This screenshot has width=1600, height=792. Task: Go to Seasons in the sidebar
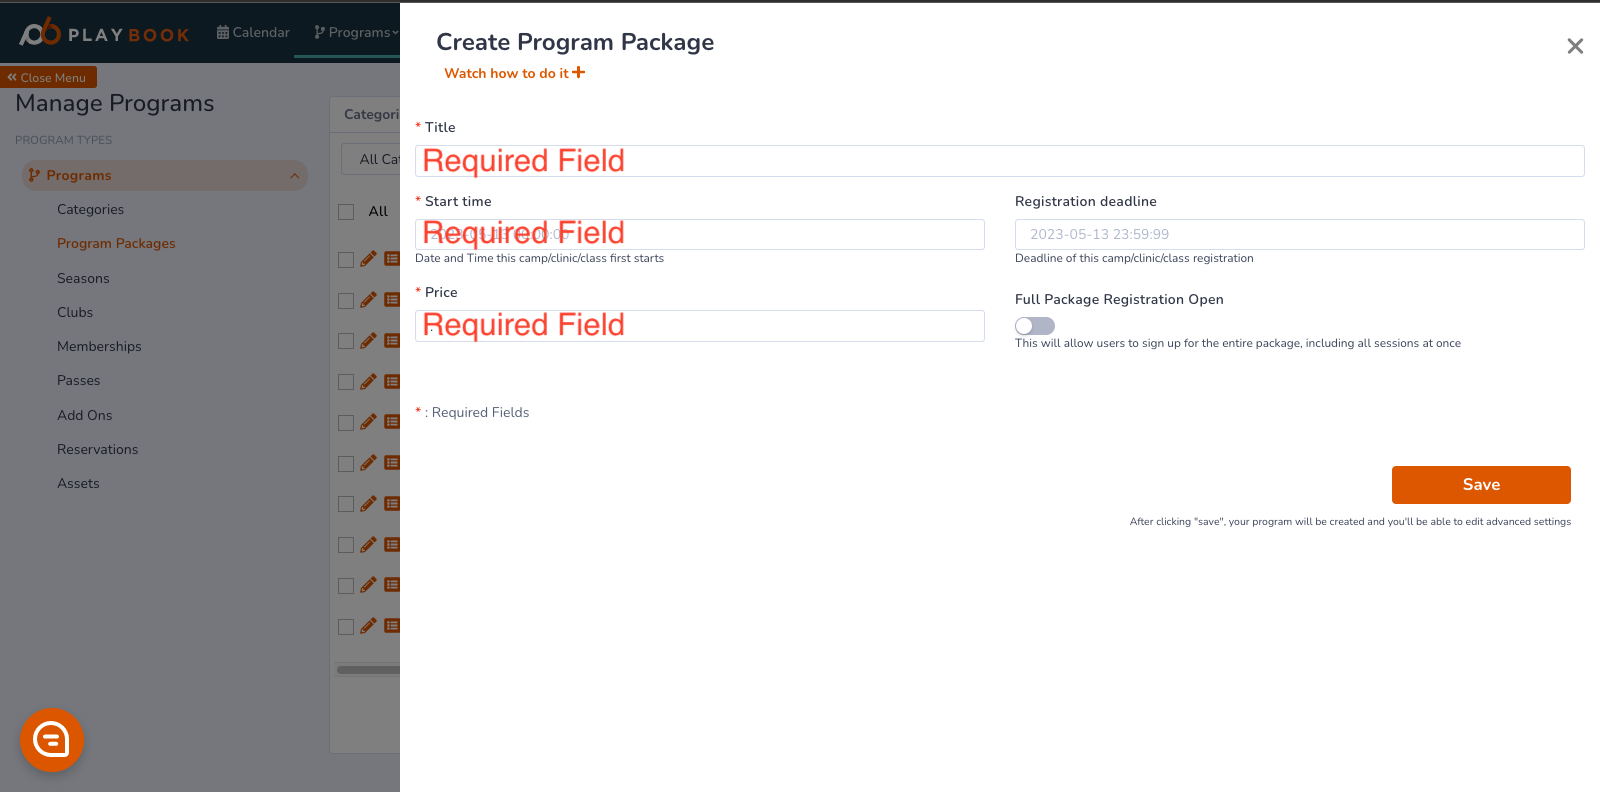(x=83, y=278)
